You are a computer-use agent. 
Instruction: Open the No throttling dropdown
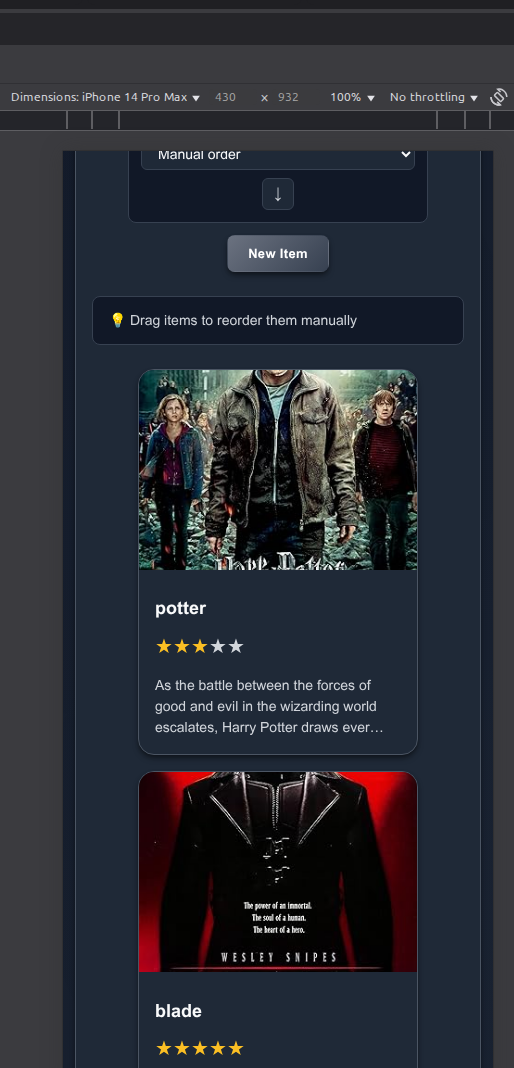pos(434,97)
